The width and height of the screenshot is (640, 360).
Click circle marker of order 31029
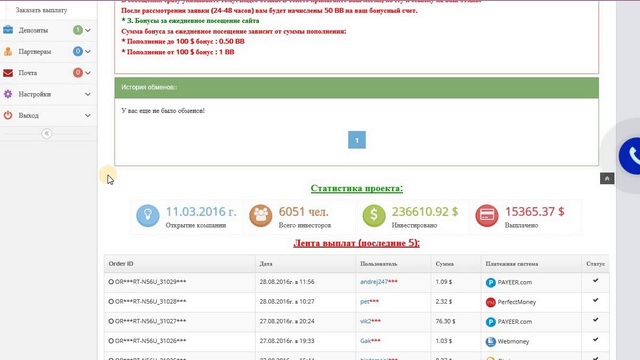(111, 282)
